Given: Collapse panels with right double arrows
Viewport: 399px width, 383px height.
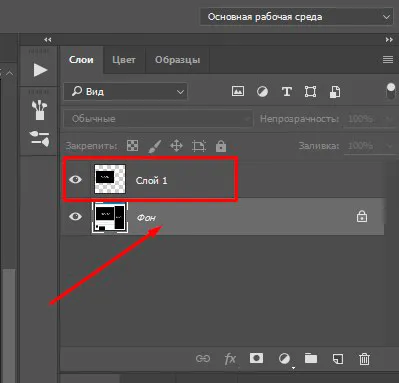Looking at the screenshot, I should [389, 40].
